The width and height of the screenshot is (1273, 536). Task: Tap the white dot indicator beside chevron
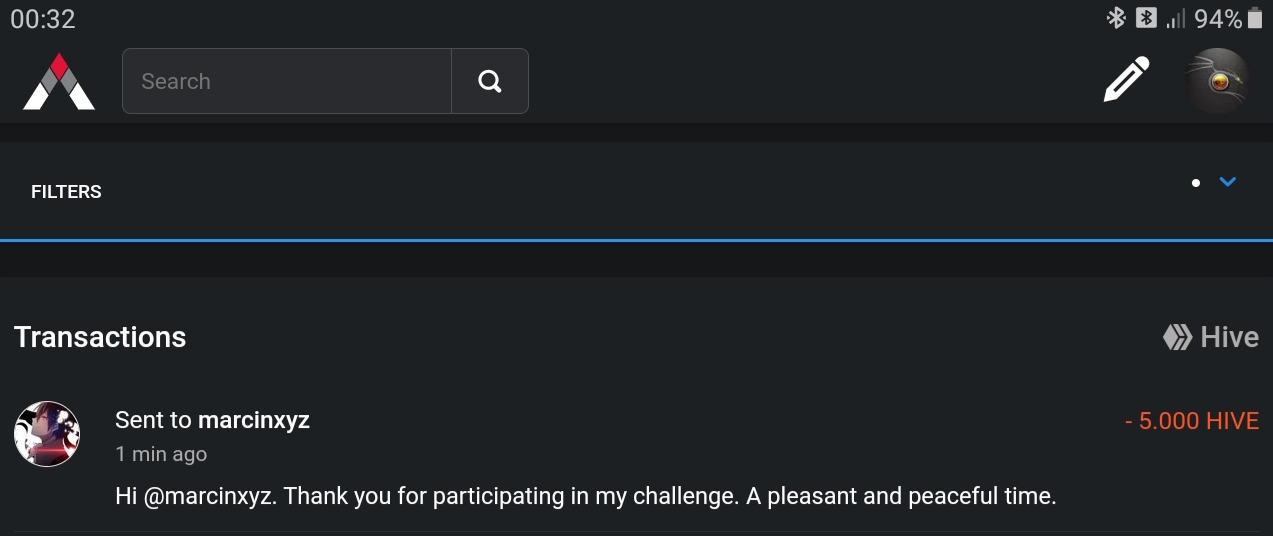tap(1196, 183)
